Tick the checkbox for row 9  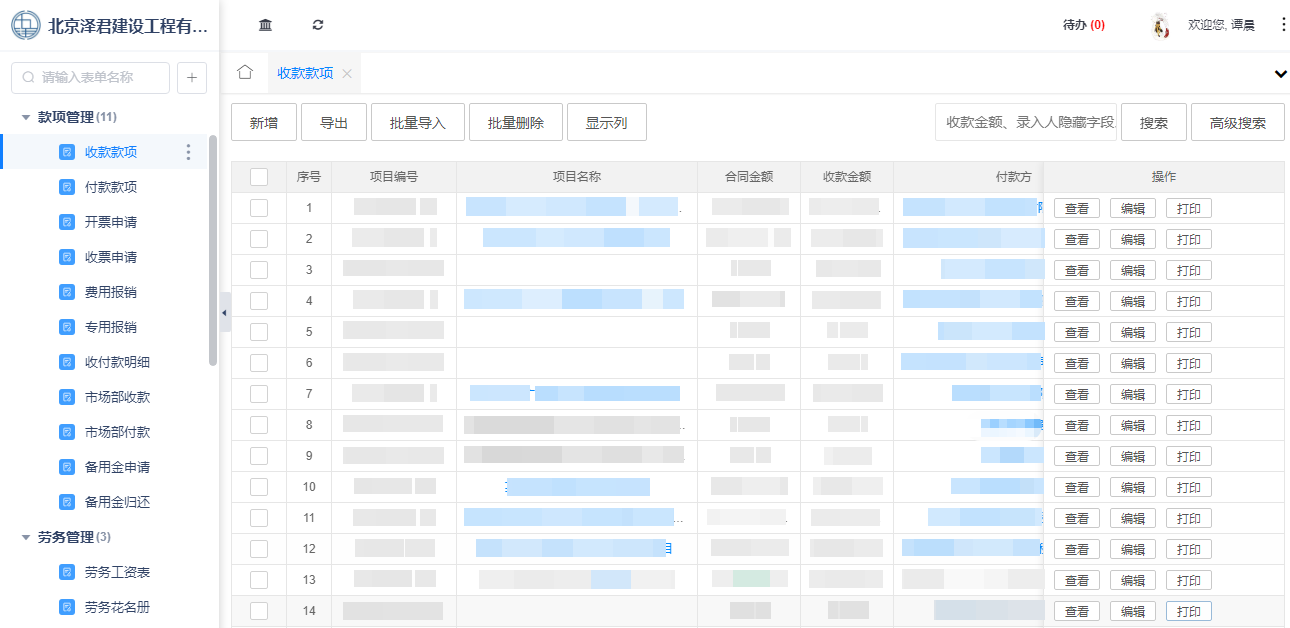pos(259,456)
